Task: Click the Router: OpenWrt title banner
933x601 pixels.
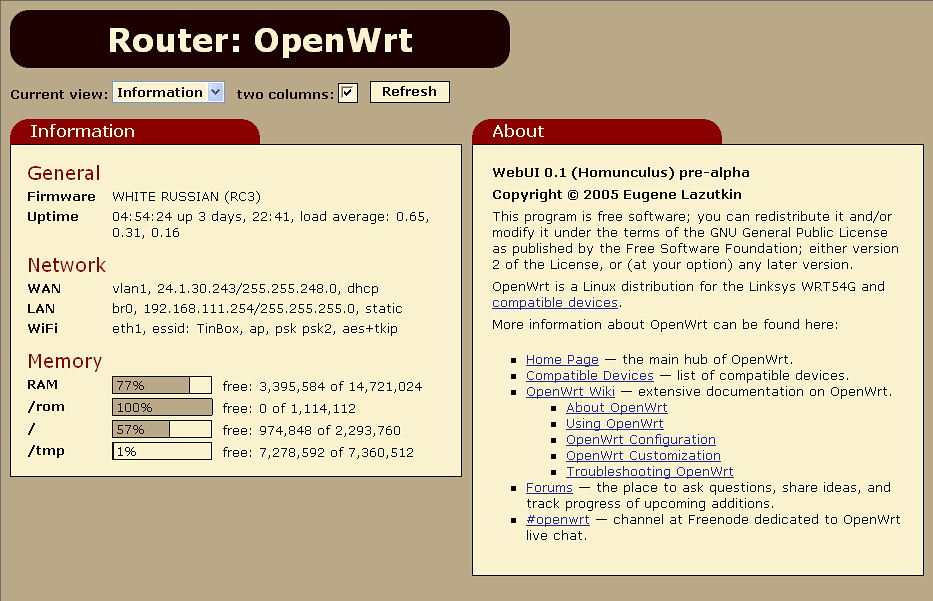Action: click(x=260, y=39)
